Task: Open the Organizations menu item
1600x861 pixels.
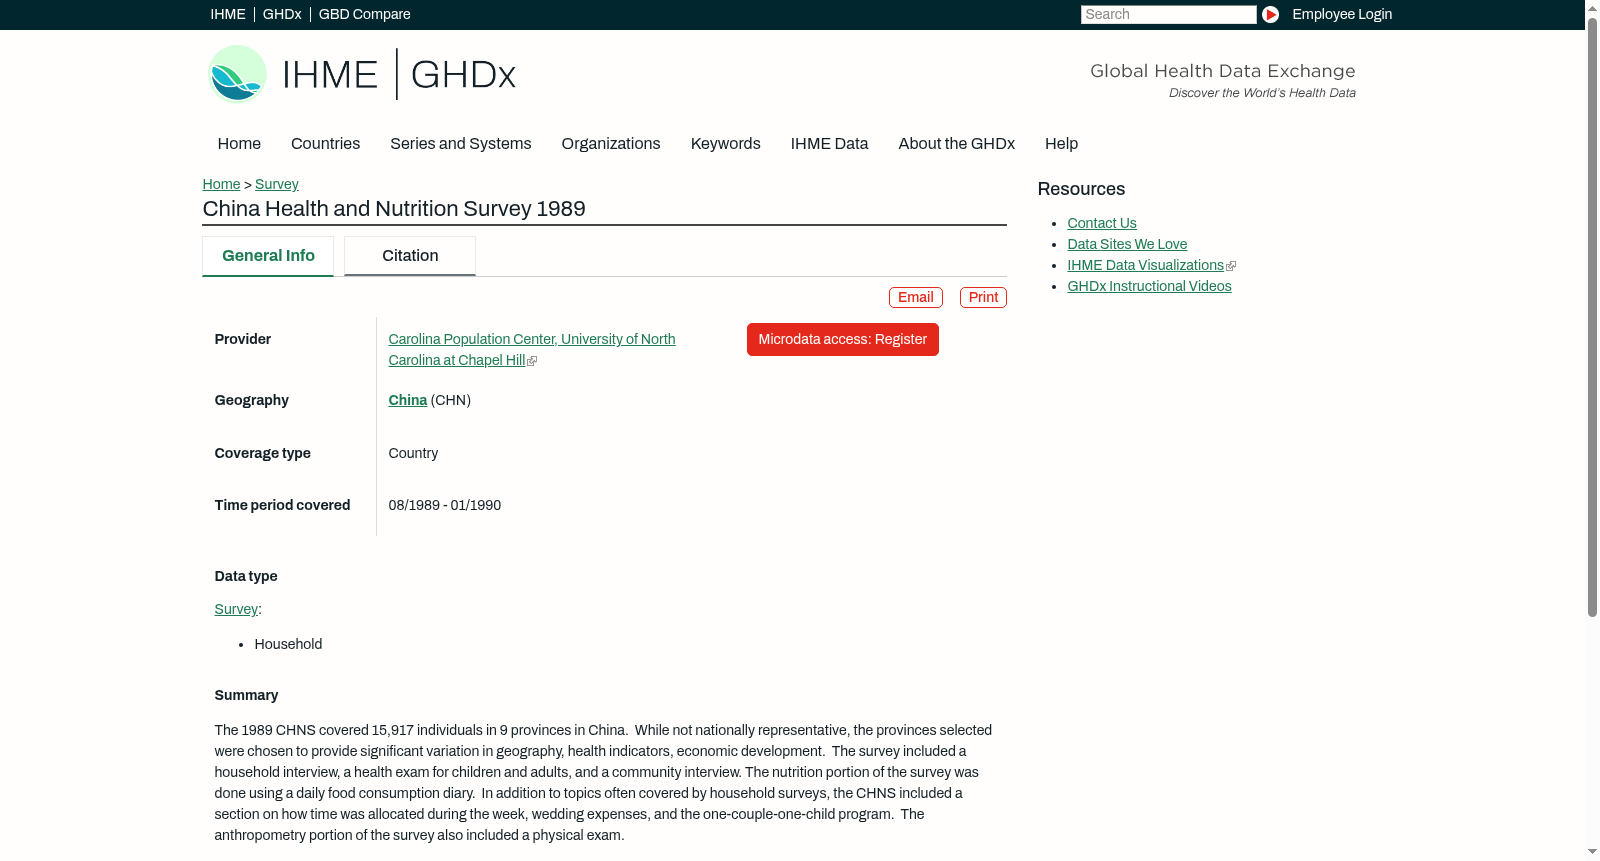Action: coord(611,144)
